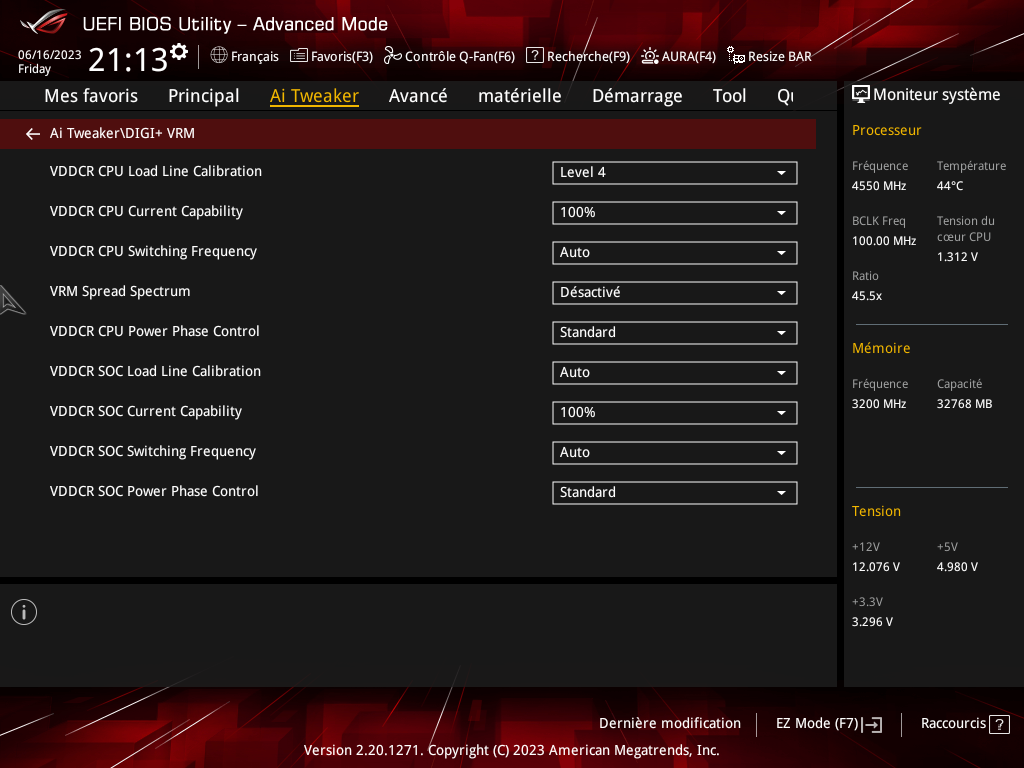Open VDDCR SOC Load Line Calibration dropdown
Image resolution: width=1024 pixels, height=768 pixels.
tap(675, 373)
